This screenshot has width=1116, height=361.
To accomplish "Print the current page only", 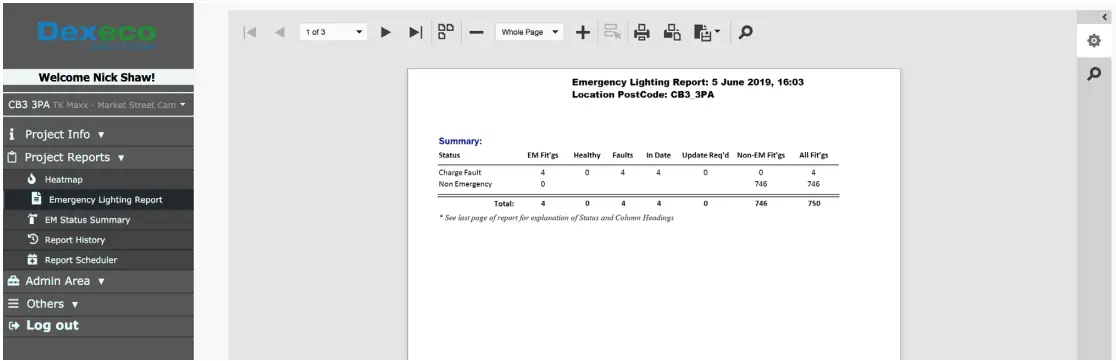I will pos(673,32).
